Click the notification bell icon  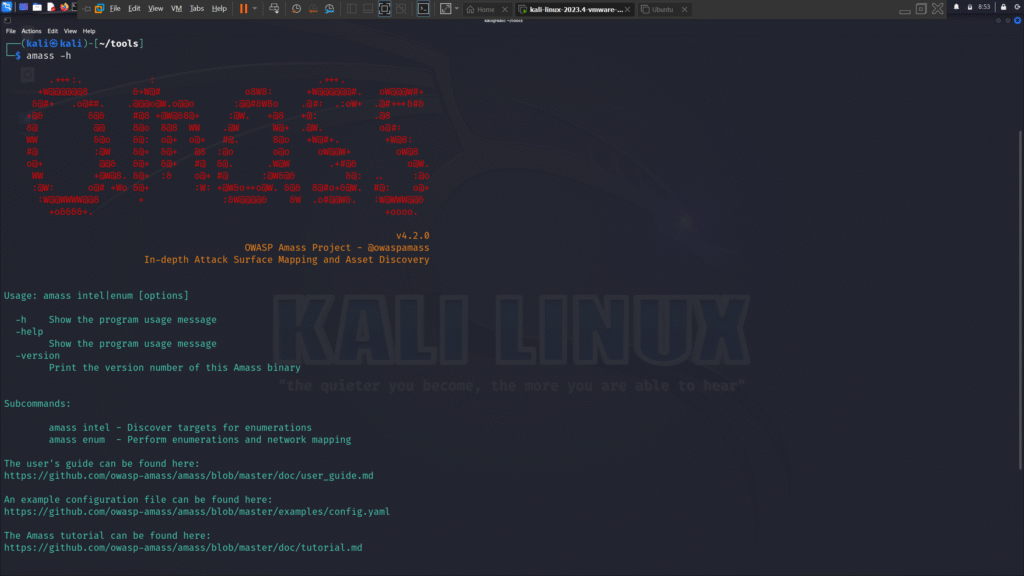956,7
